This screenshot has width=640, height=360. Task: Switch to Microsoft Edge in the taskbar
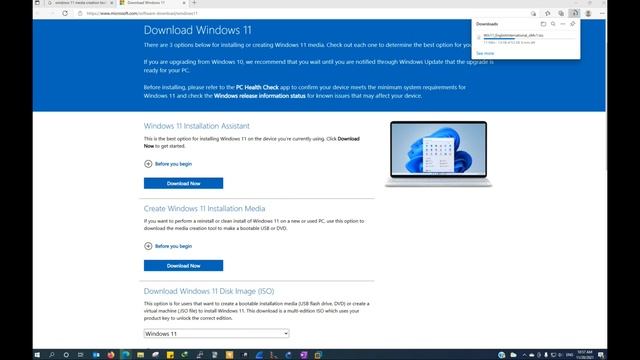pos(126,355)
